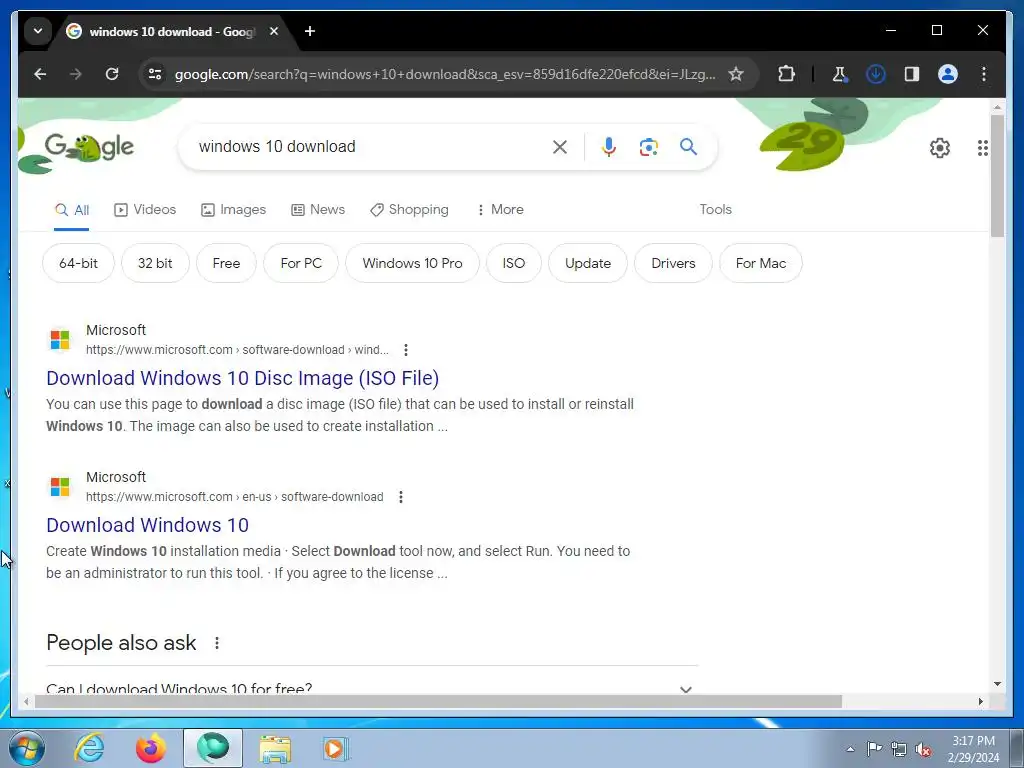Apply the Free filter chip
The width and height of the screenshot is (1024, 768).
pyautogui.click(x=227, y=263)
